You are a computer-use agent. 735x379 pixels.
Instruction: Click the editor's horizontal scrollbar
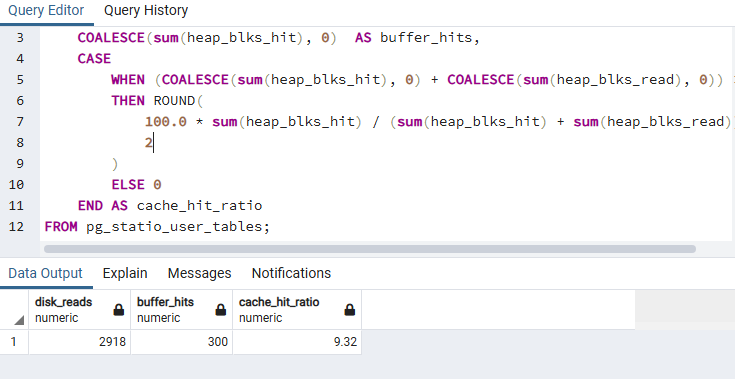coord(370,249)
